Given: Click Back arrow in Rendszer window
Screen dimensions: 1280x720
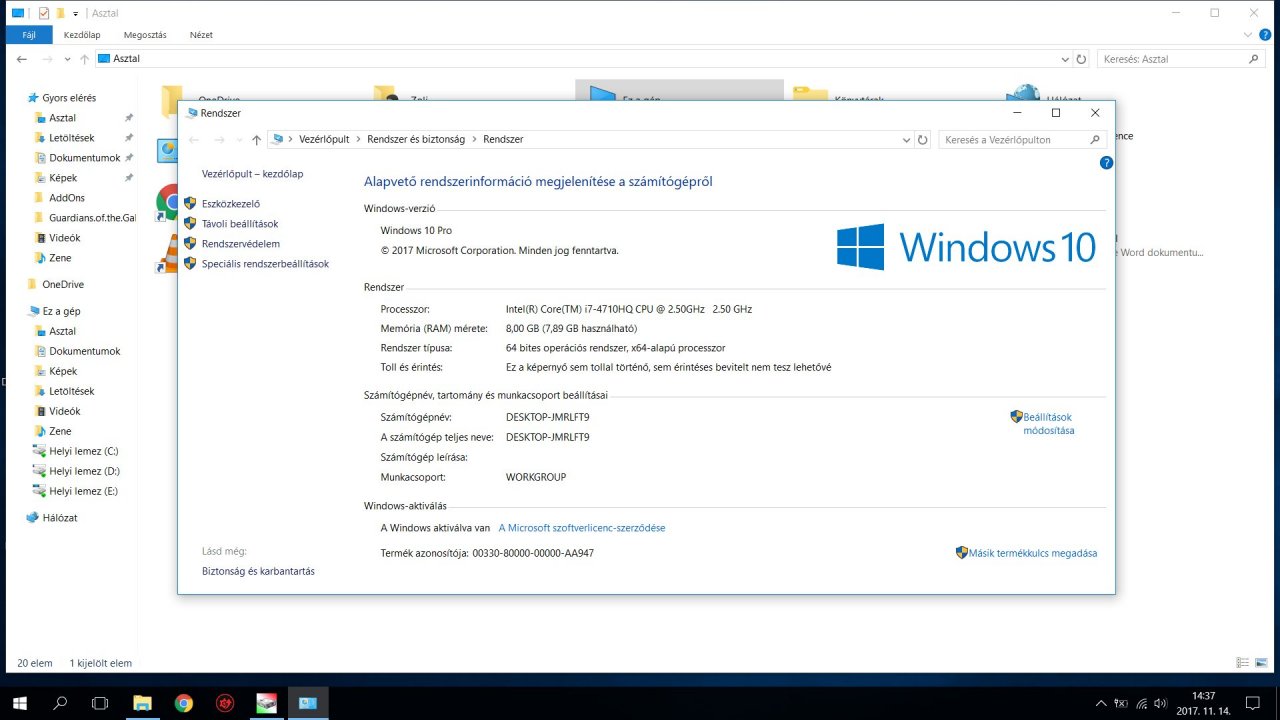Looking at the screenshot, I should tap(194, 140).
